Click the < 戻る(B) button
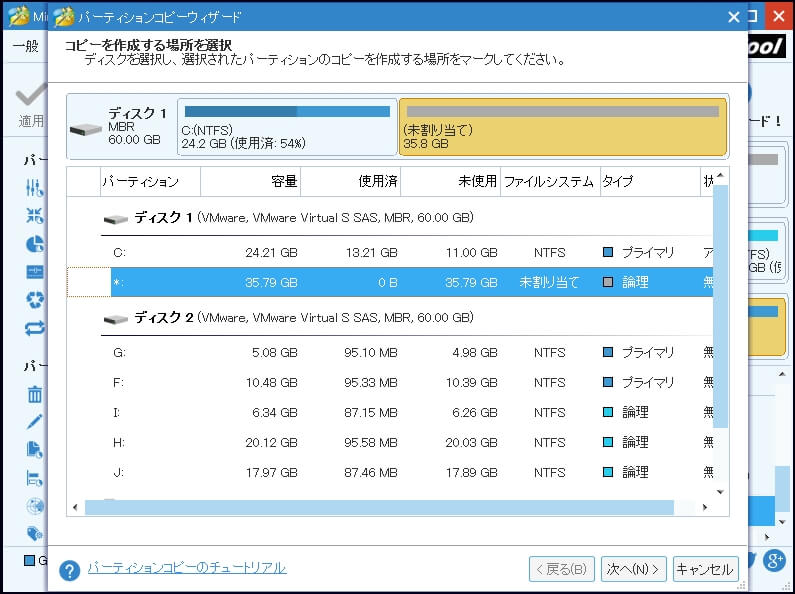Viewport: 795px width, 594px height. (562, 569)
